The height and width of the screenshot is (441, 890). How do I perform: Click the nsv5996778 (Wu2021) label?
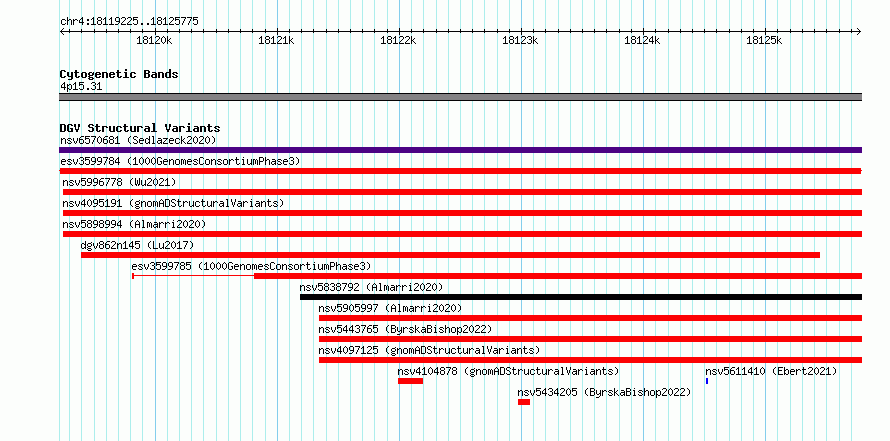(119, 182)
